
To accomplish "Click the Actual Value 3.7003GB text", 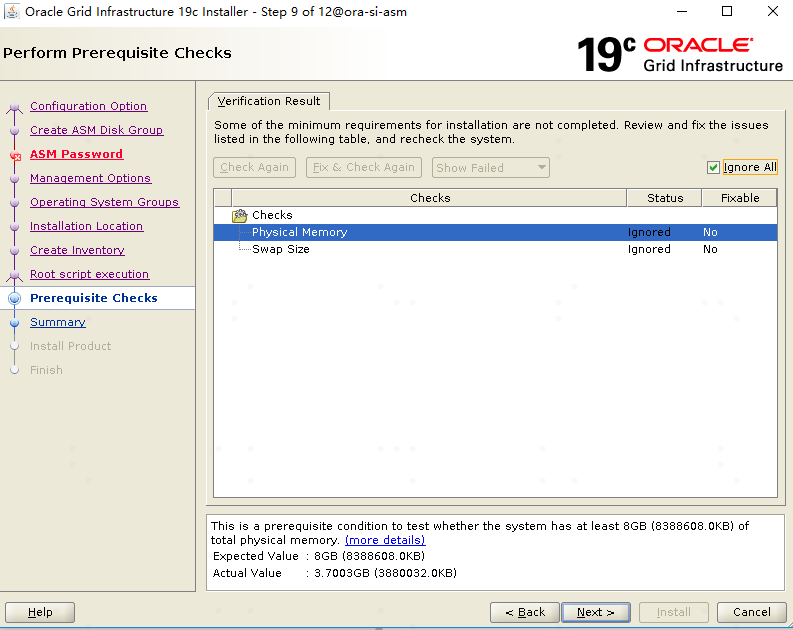I will 385,573.
